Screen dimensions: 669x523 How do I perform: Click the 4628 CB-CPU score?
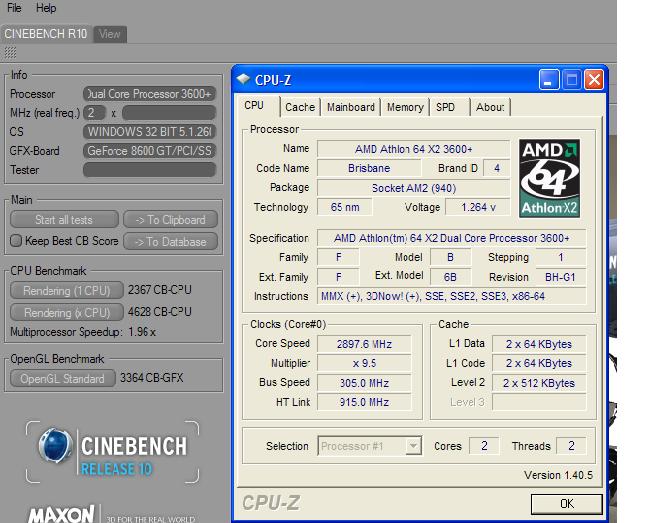160,312
